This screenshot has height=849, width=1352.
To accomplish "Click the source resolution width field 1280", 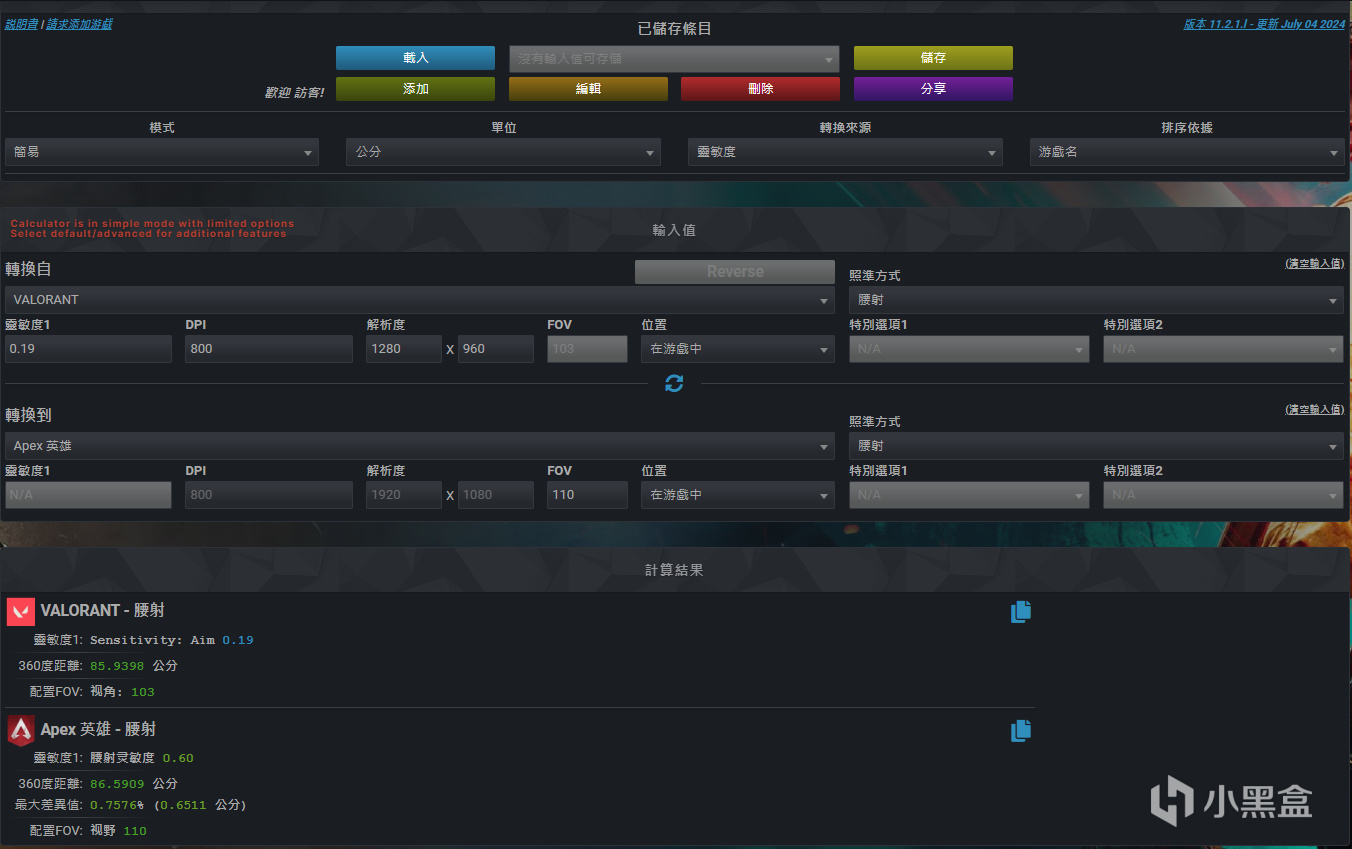I will (404, 349).
